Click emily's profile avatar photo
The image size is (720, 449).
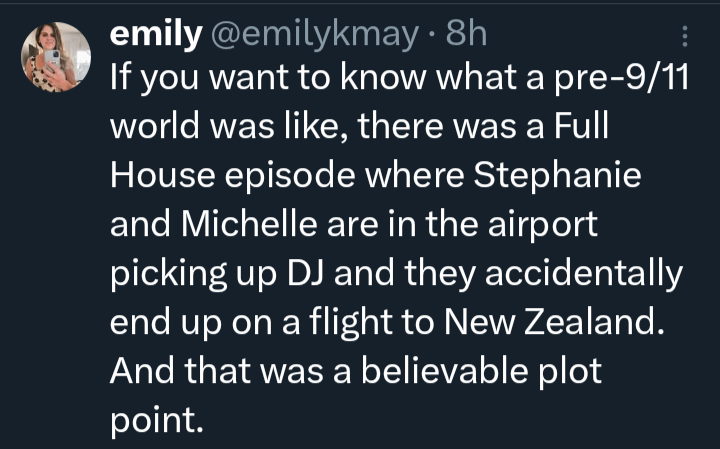tap(56, 56)
